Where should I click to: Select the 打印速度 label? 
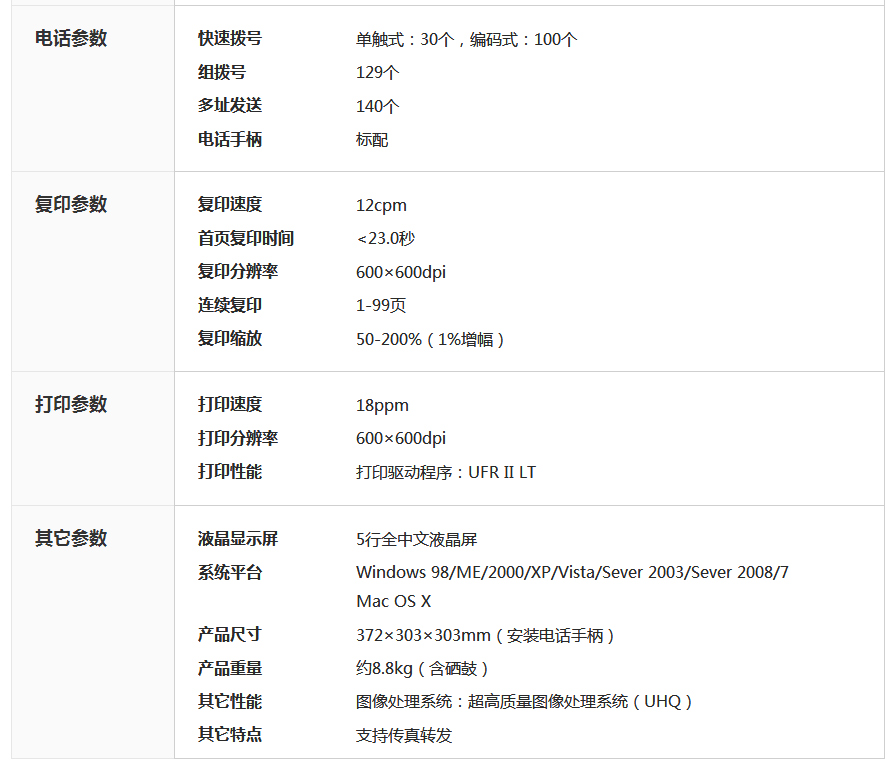click(x=230, y=405)
